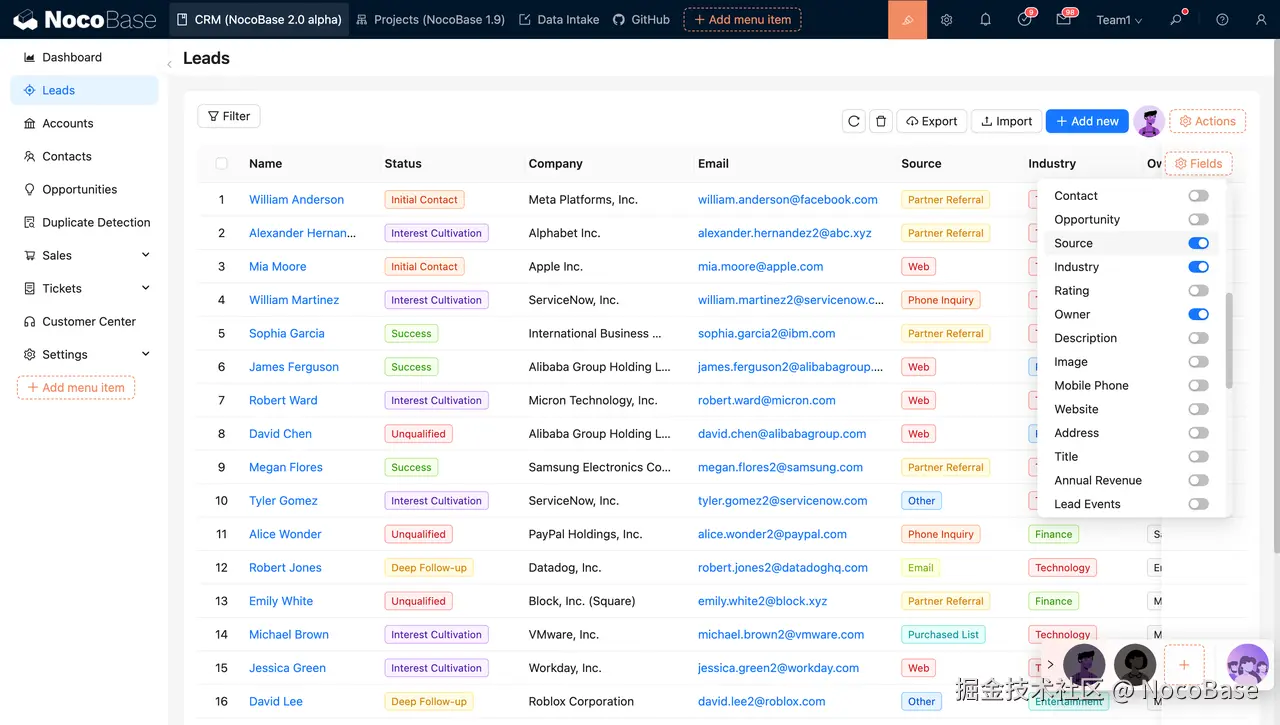Open the William Anderson lead link
Image resolution: width=1280 pixels, height=725 pixels.
(296, 200)
